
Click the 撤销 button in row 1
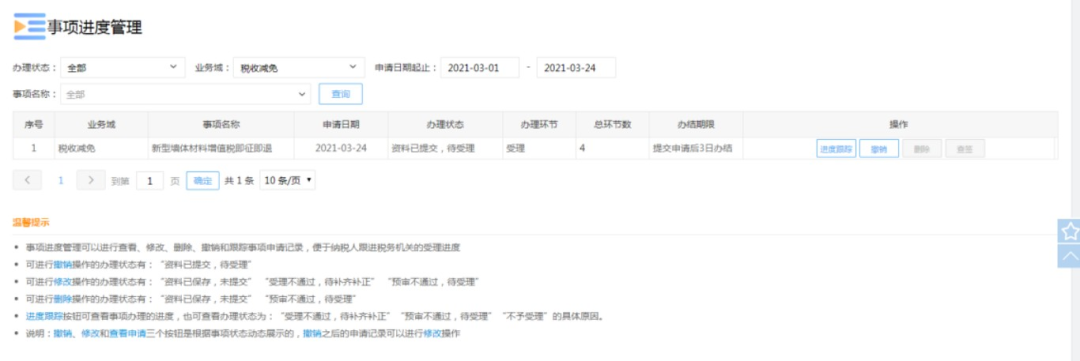tap(879, 149)
